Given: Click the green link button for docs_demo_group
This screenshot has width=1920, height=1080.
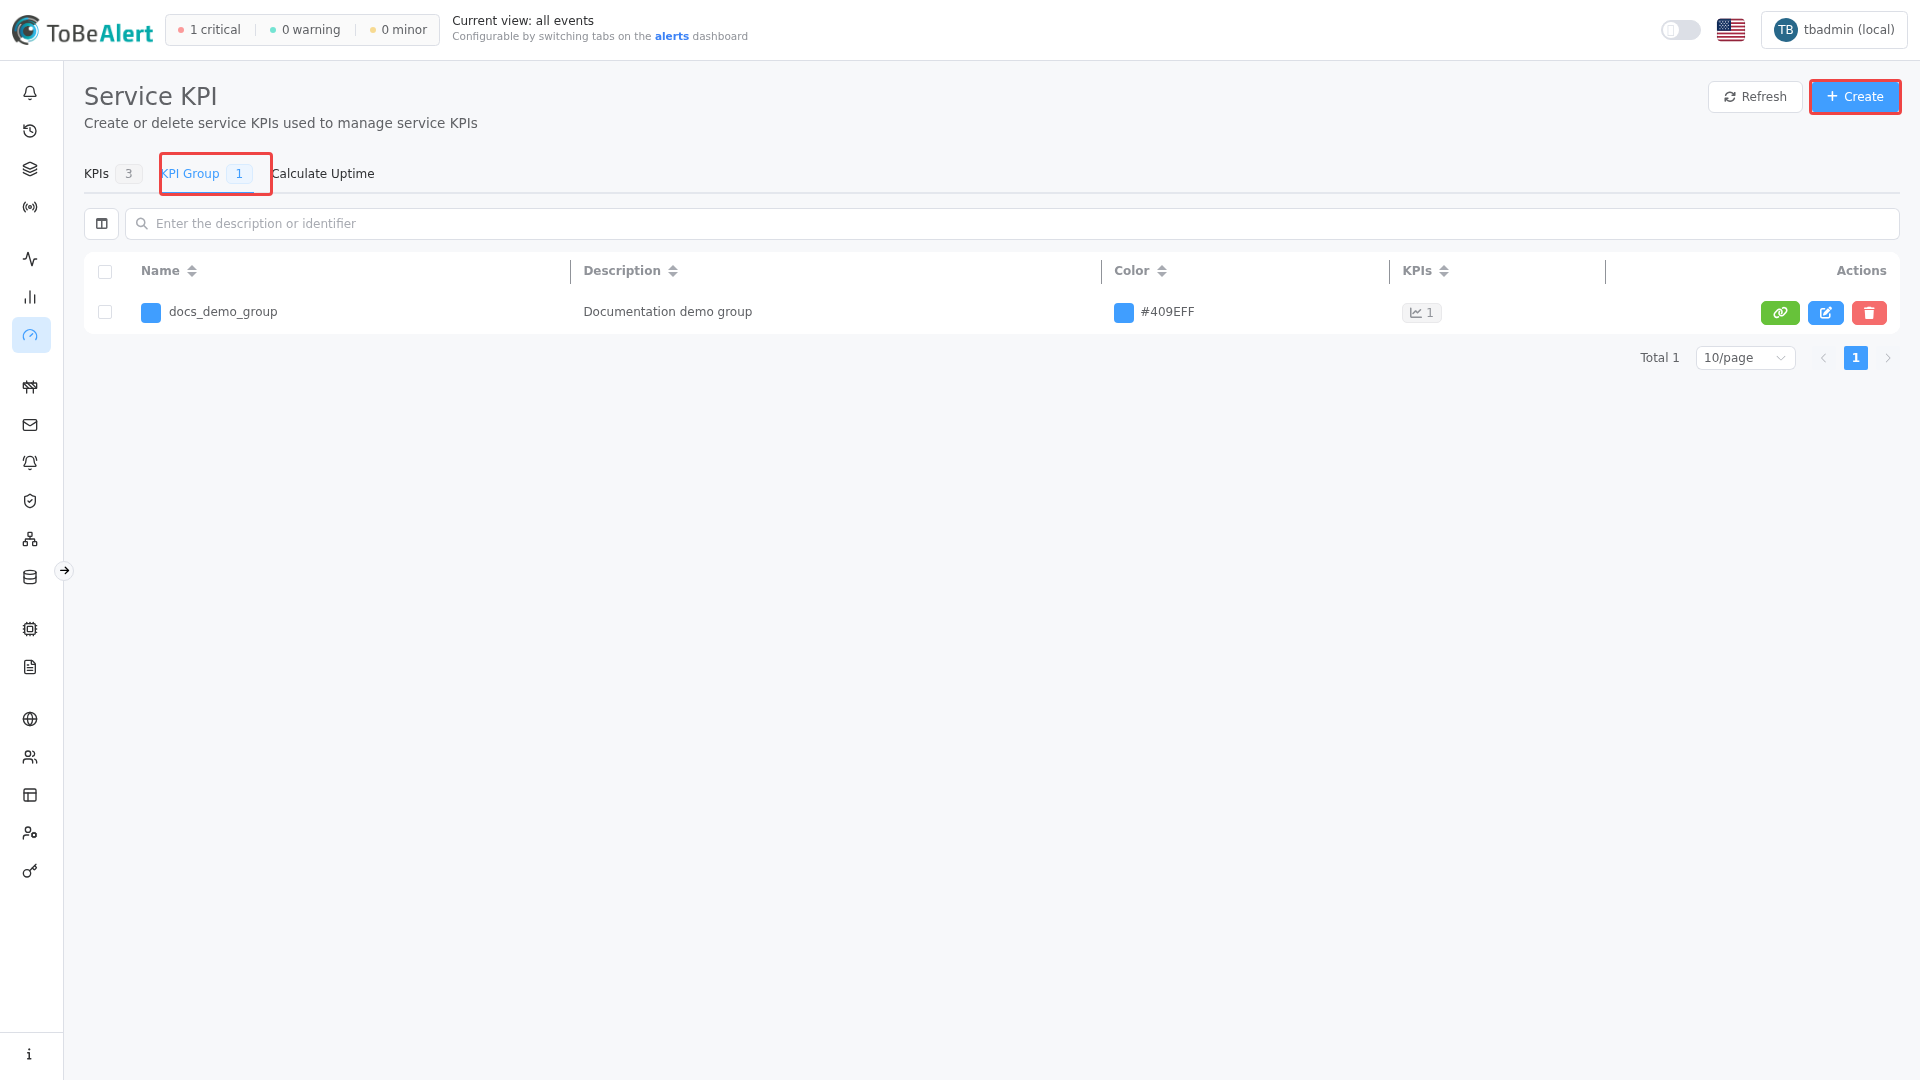Looking at the screenshot, I should (1780, 313).
